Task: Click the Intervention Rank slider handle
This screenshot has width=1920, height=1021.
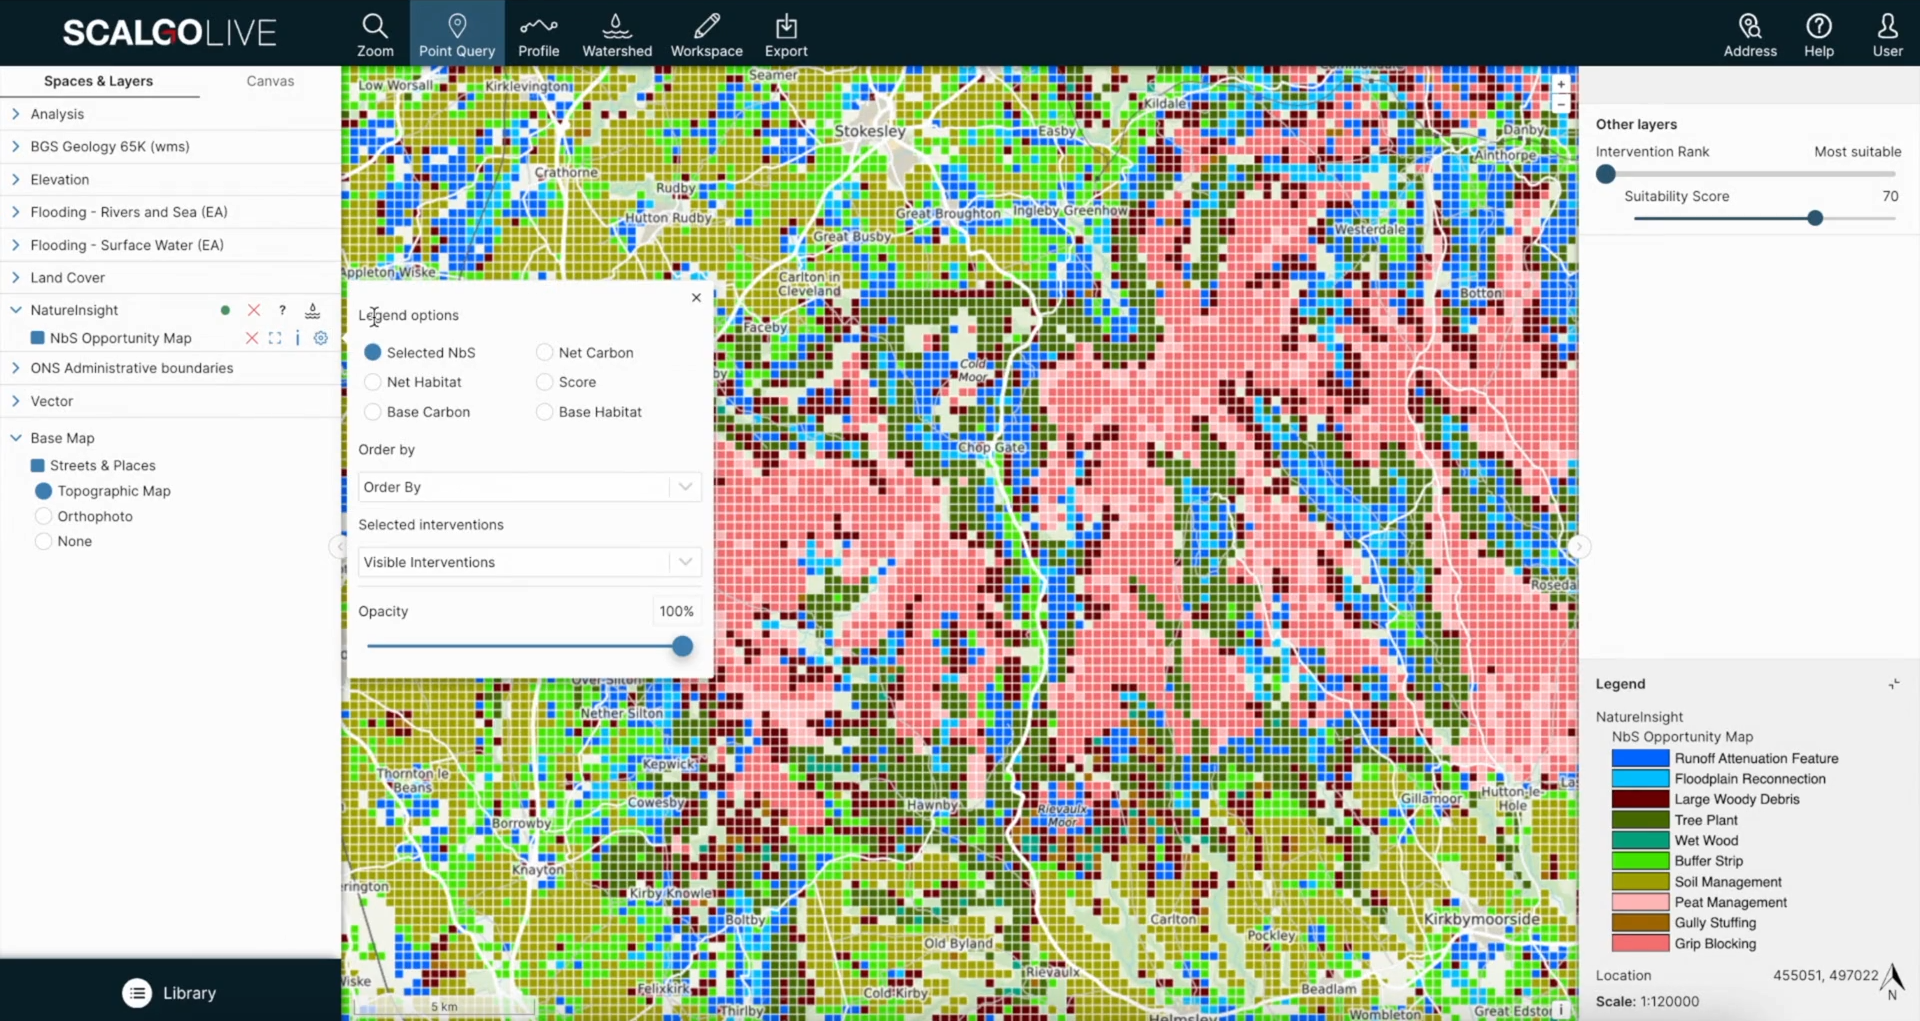Action: [x=1606, y=174]
